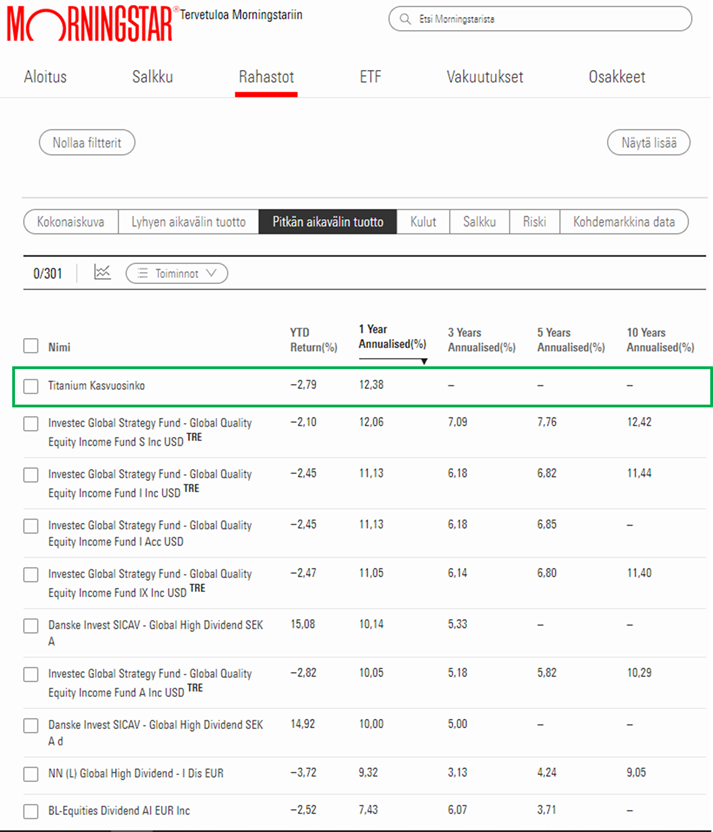Open Danske Invest Global High Dividend SEK A link
Image resolution: width=713 pixels, height=832 pixels.
click(155, 632)
